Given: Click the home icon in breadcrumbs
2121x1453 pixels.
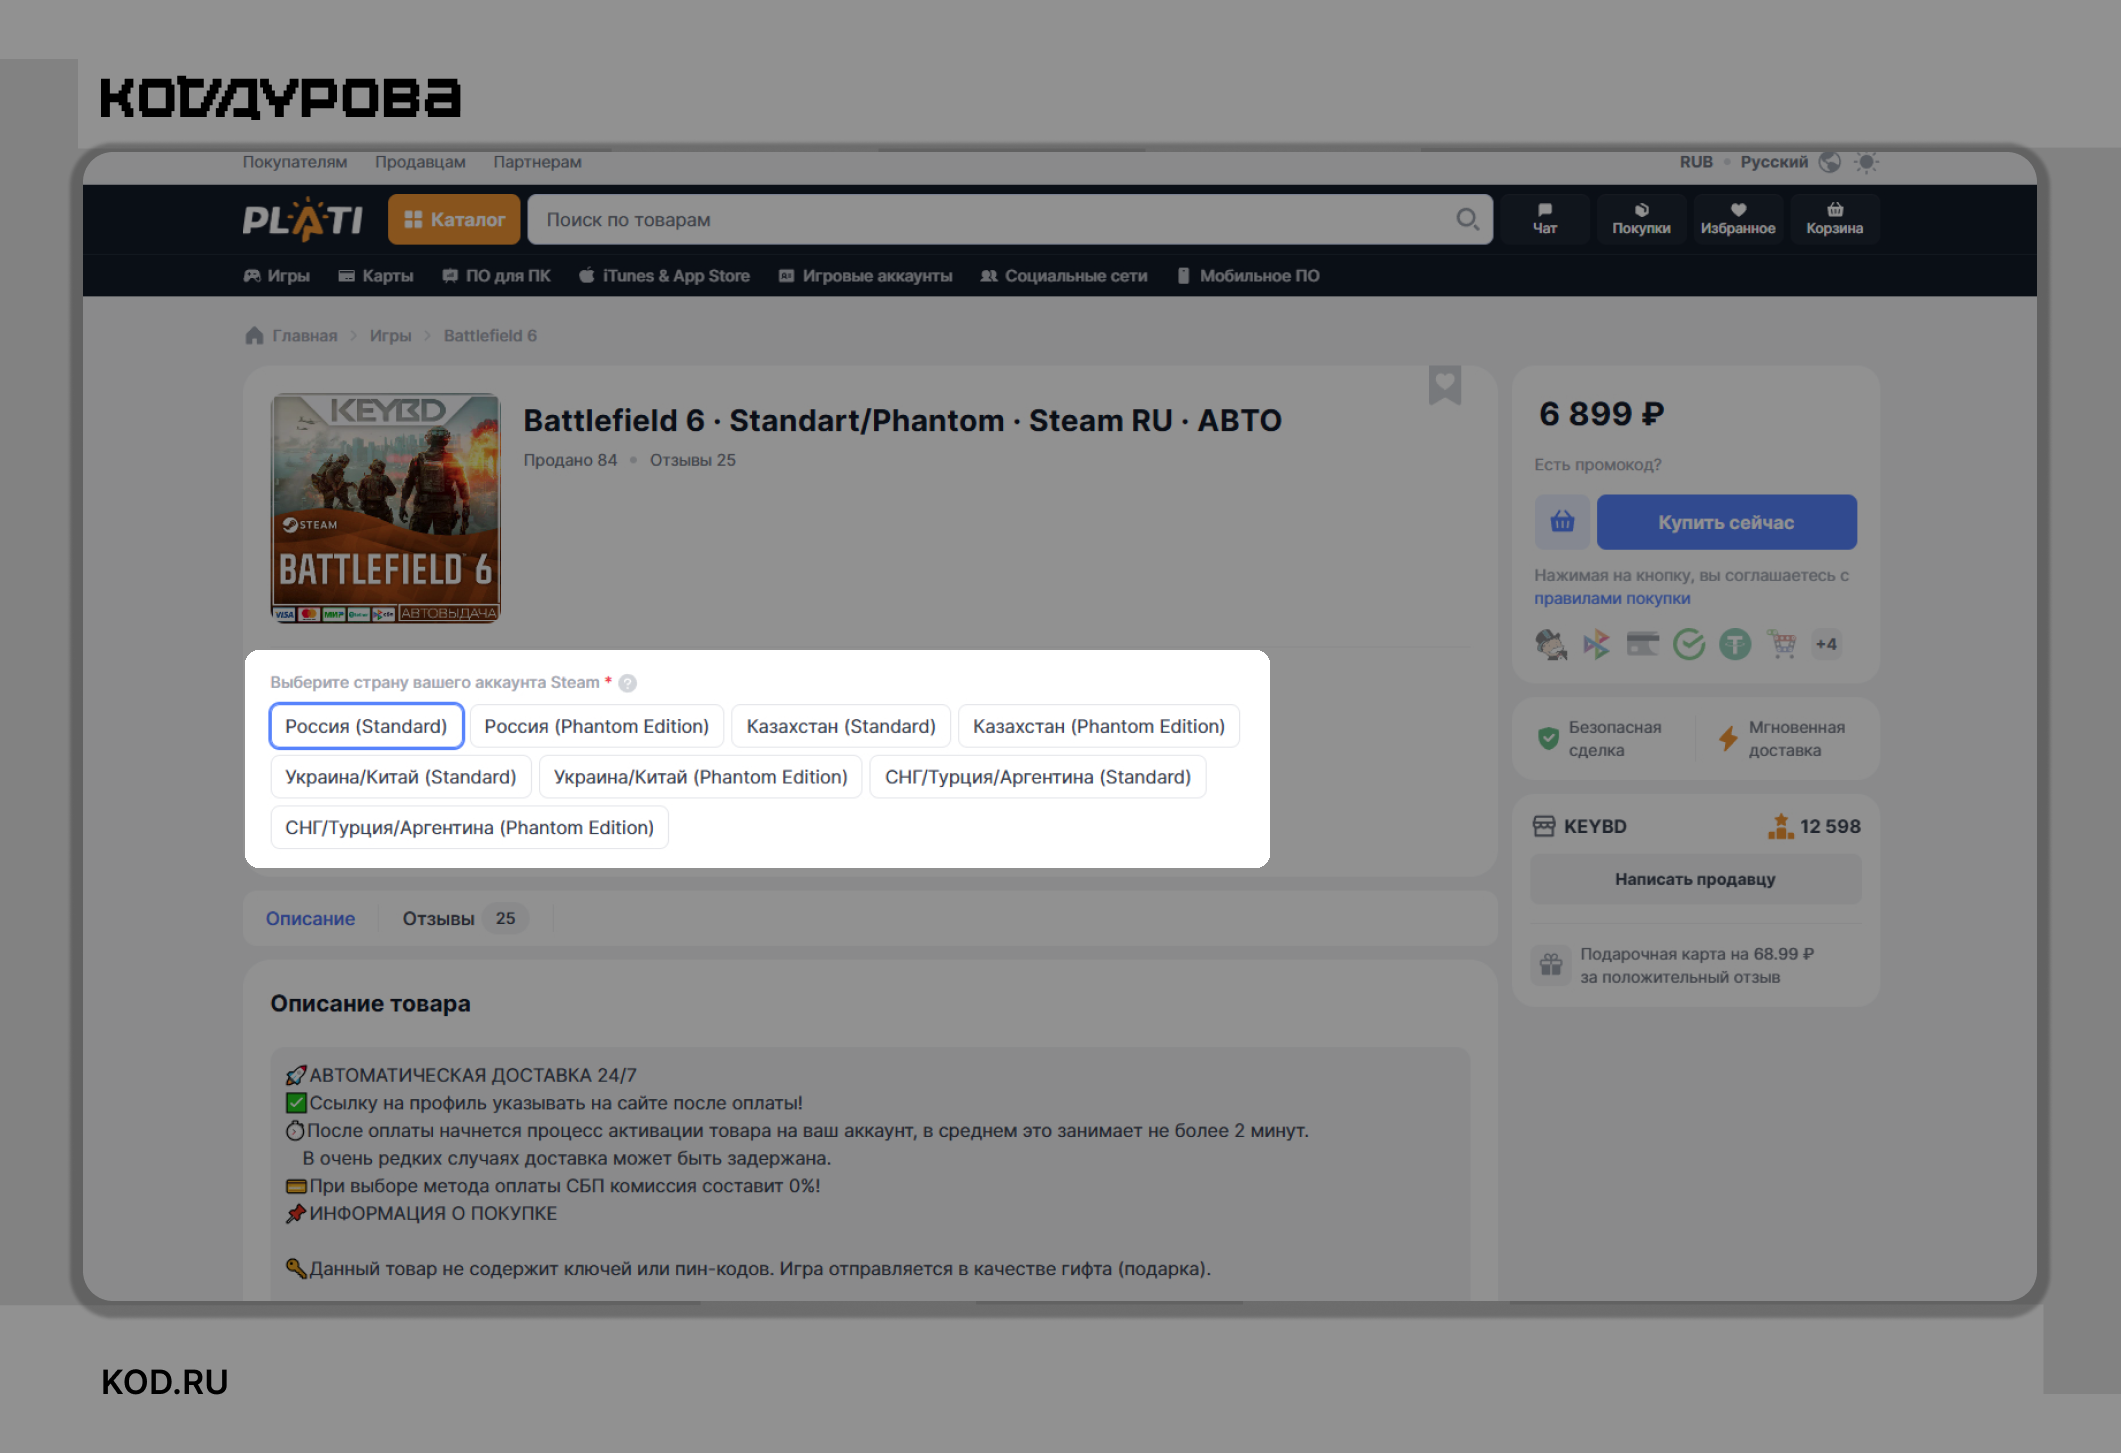Looking at the screenshot, I should (254, 335).
